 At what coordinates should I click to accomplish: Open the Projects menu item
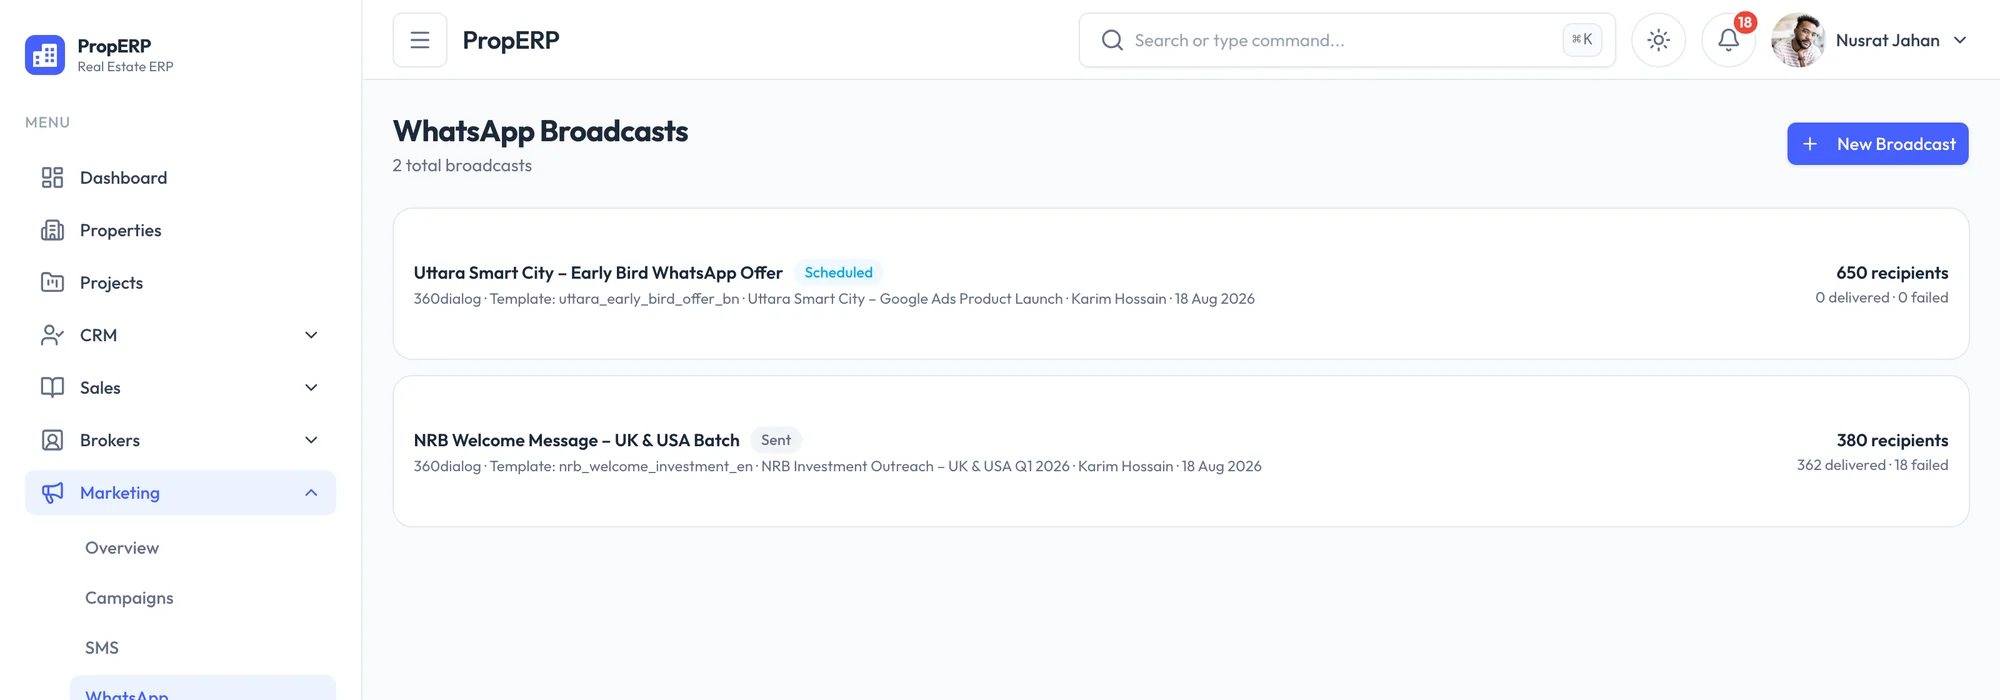click(x=180, y=283)
